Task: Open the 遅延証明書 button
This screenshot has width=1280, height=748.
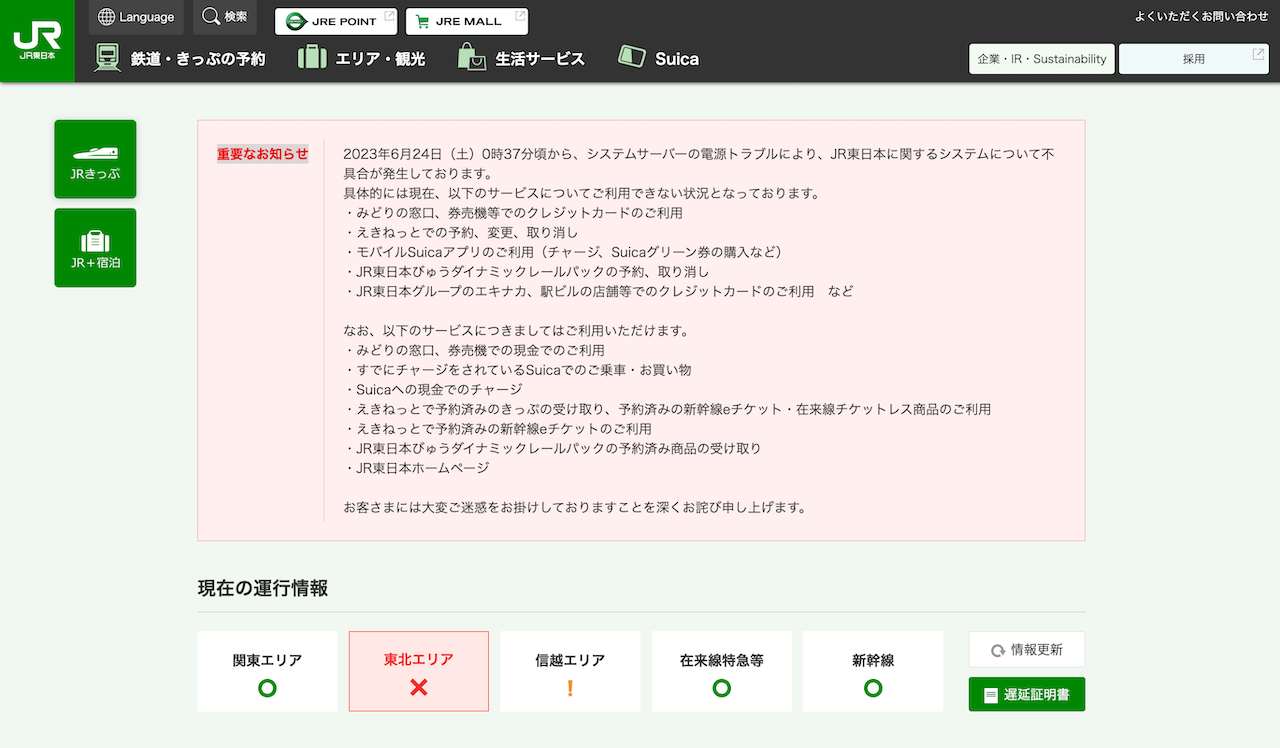Action: (1027, 695)
